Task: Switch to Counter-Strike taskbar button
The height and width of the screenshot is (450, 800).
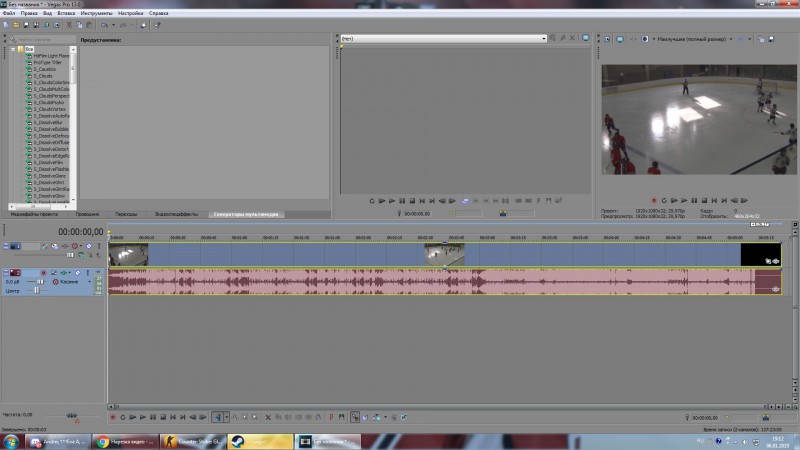Action: [x=193, y=442]
